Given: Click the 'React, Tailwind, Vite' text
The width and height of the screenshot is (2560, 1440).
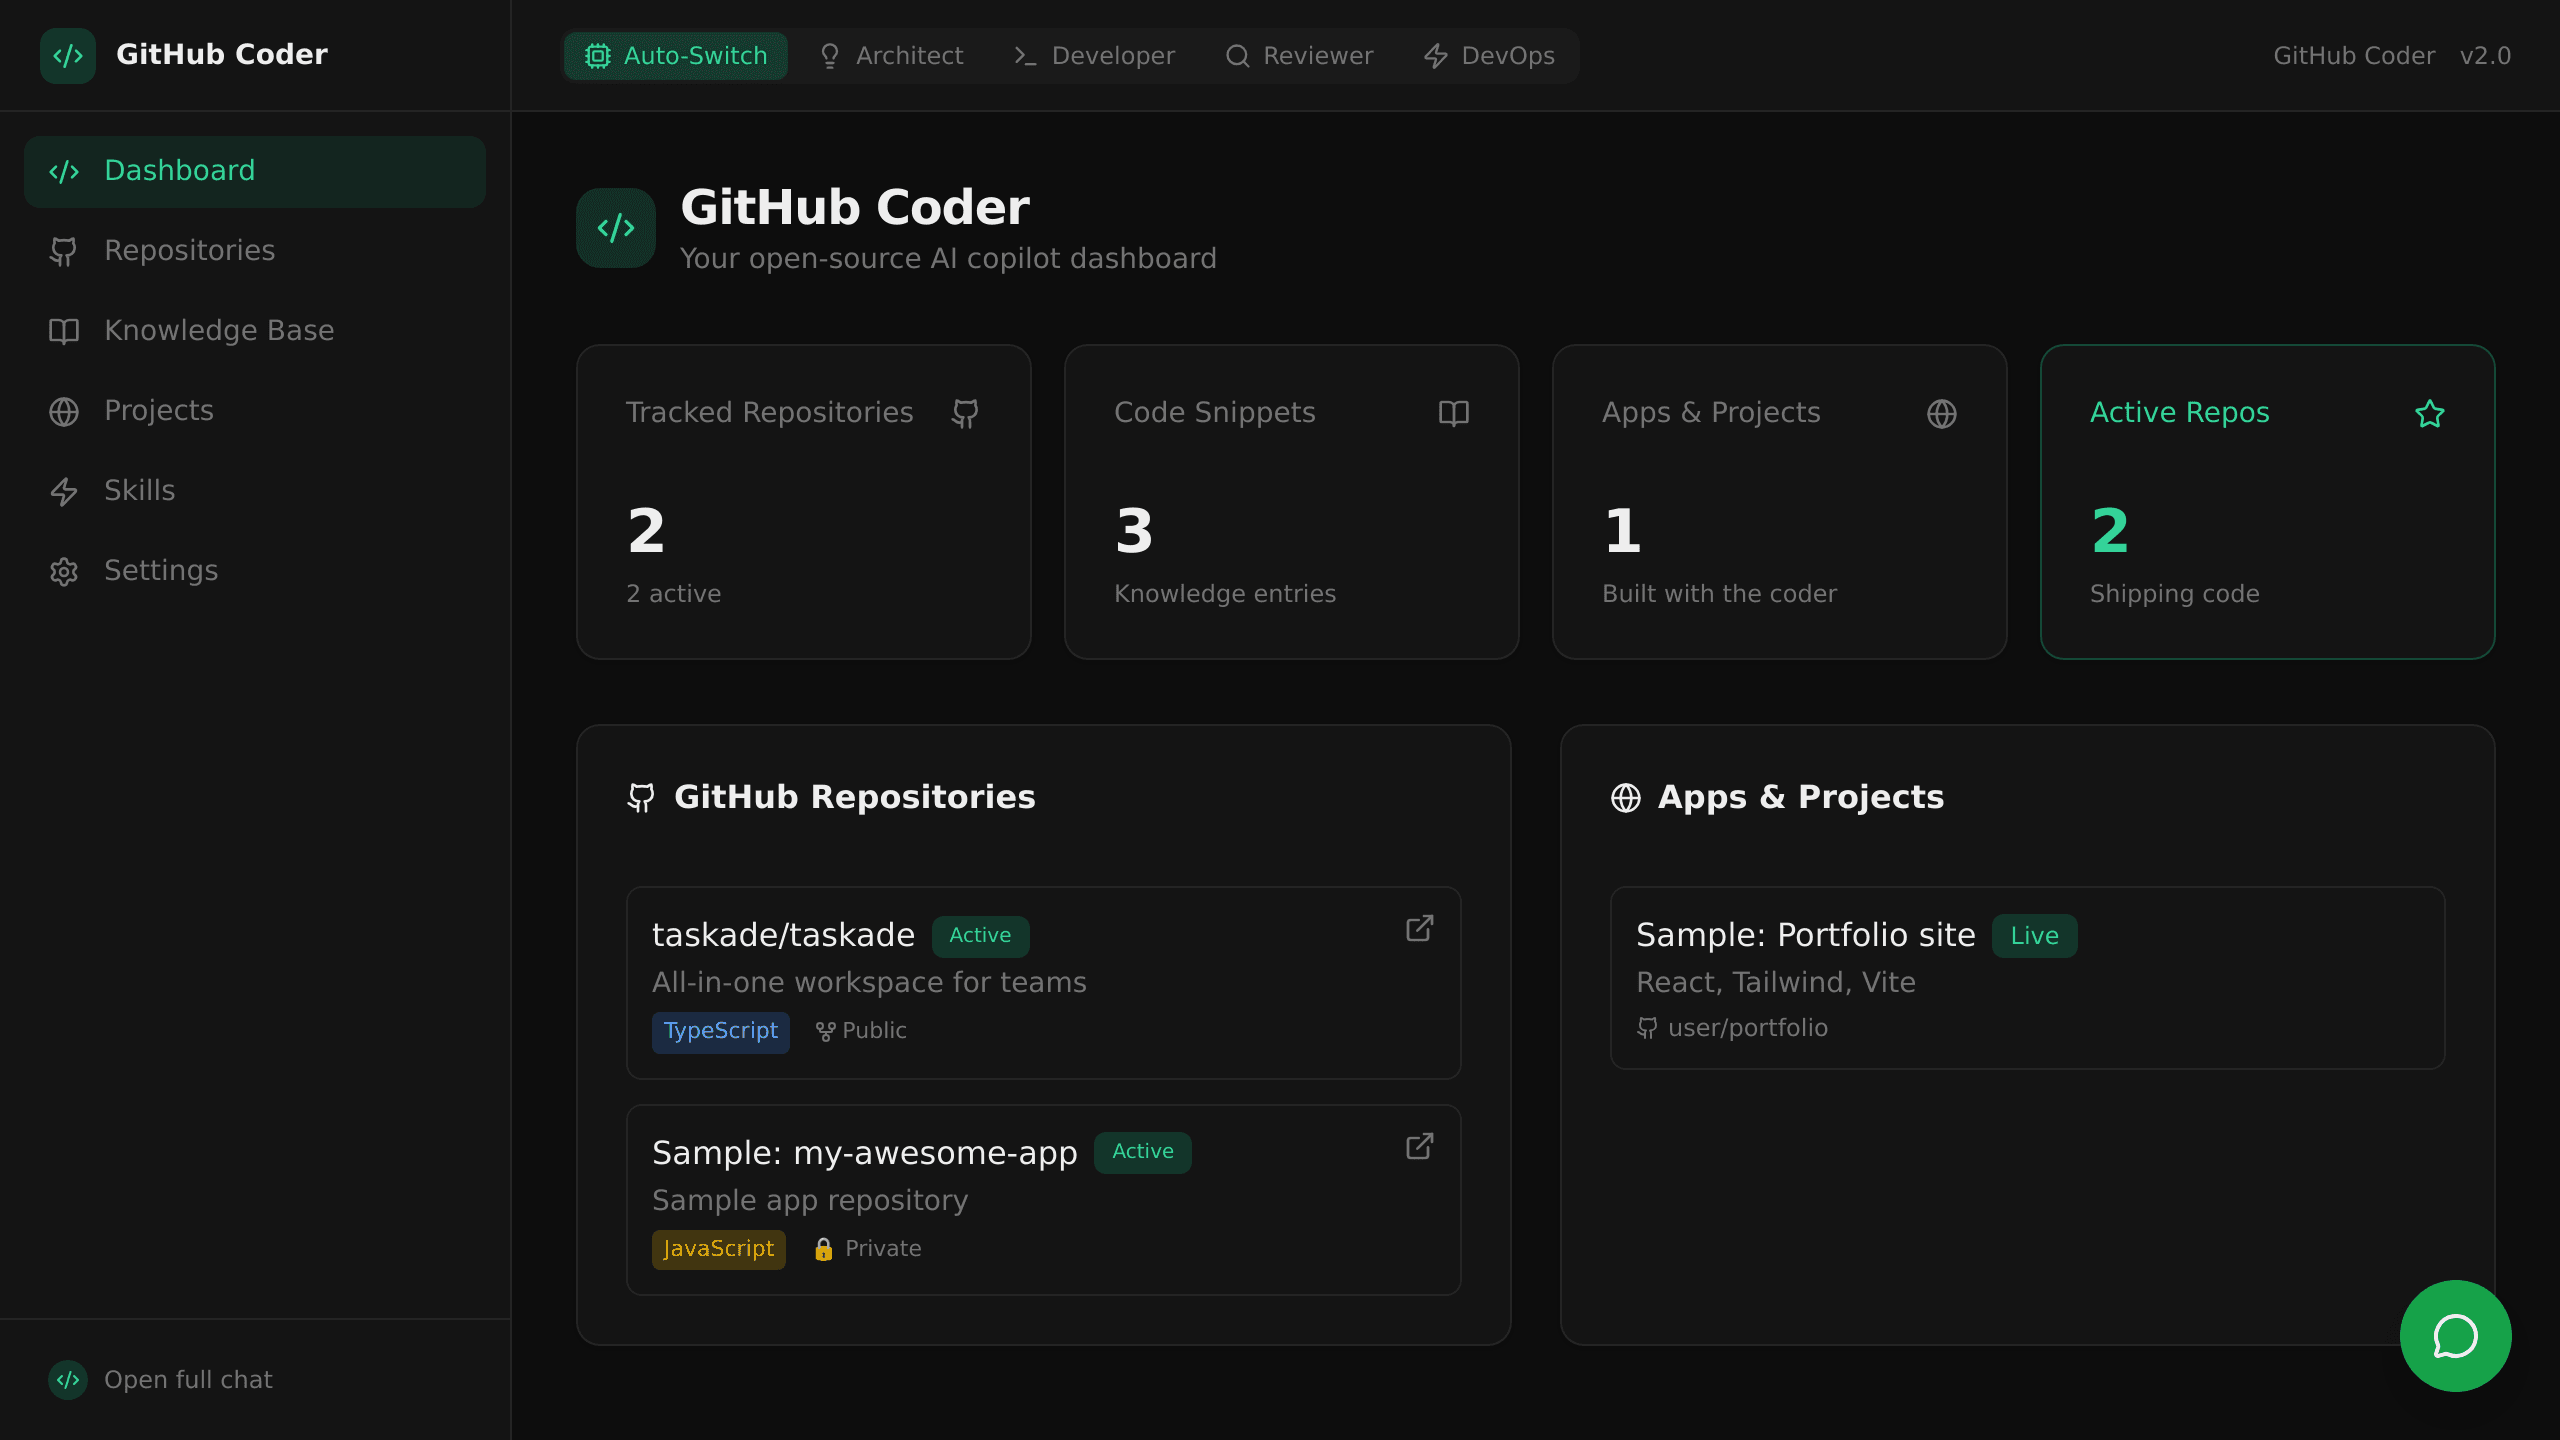Looking at the screenshot, I should (1776, 983).
